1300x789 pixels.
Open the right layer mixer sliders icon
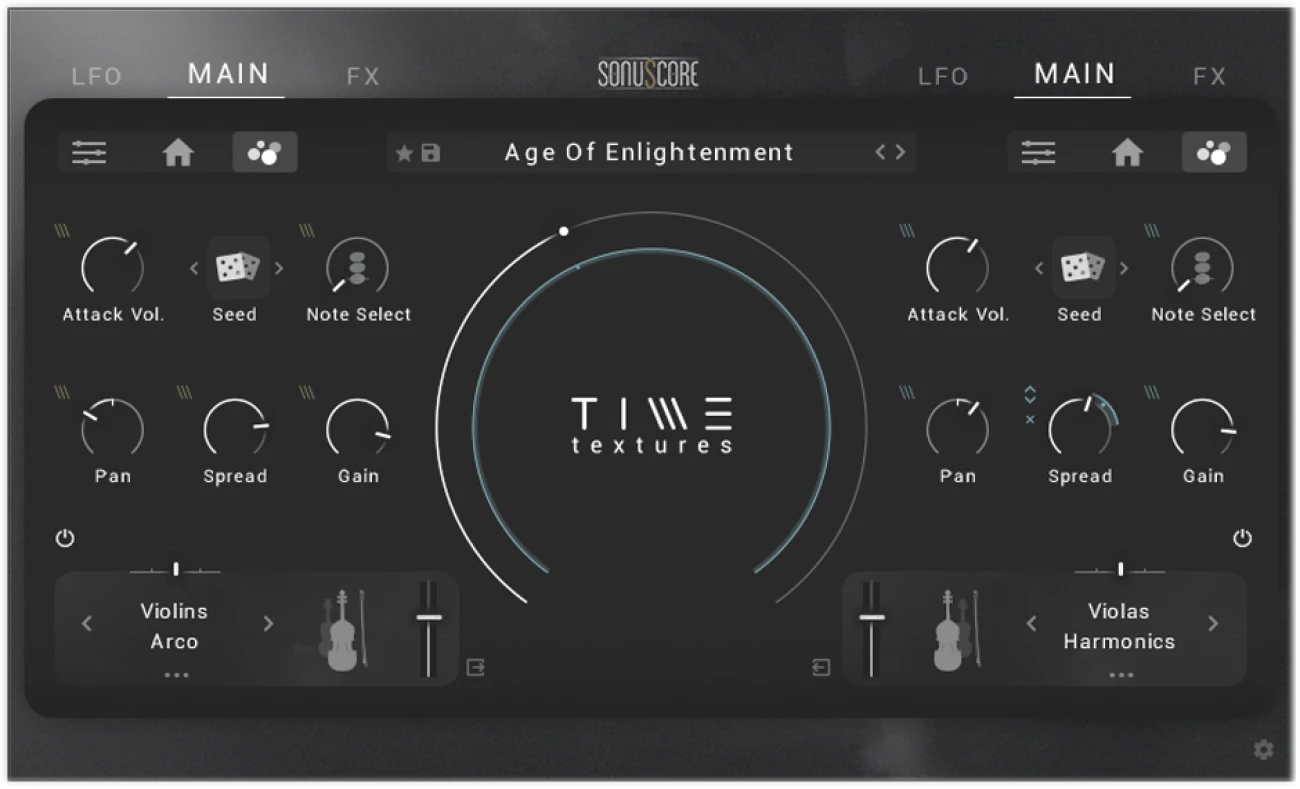(1038, 153)
